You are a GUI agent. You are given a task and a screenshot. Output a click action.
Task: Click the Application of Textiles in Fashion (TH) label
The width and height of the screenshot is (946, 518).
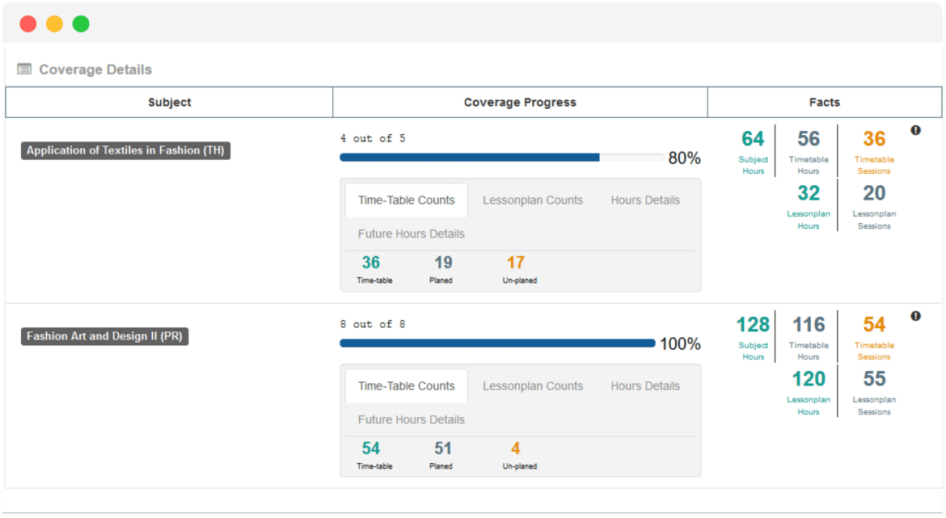click(x=125, y=150)
